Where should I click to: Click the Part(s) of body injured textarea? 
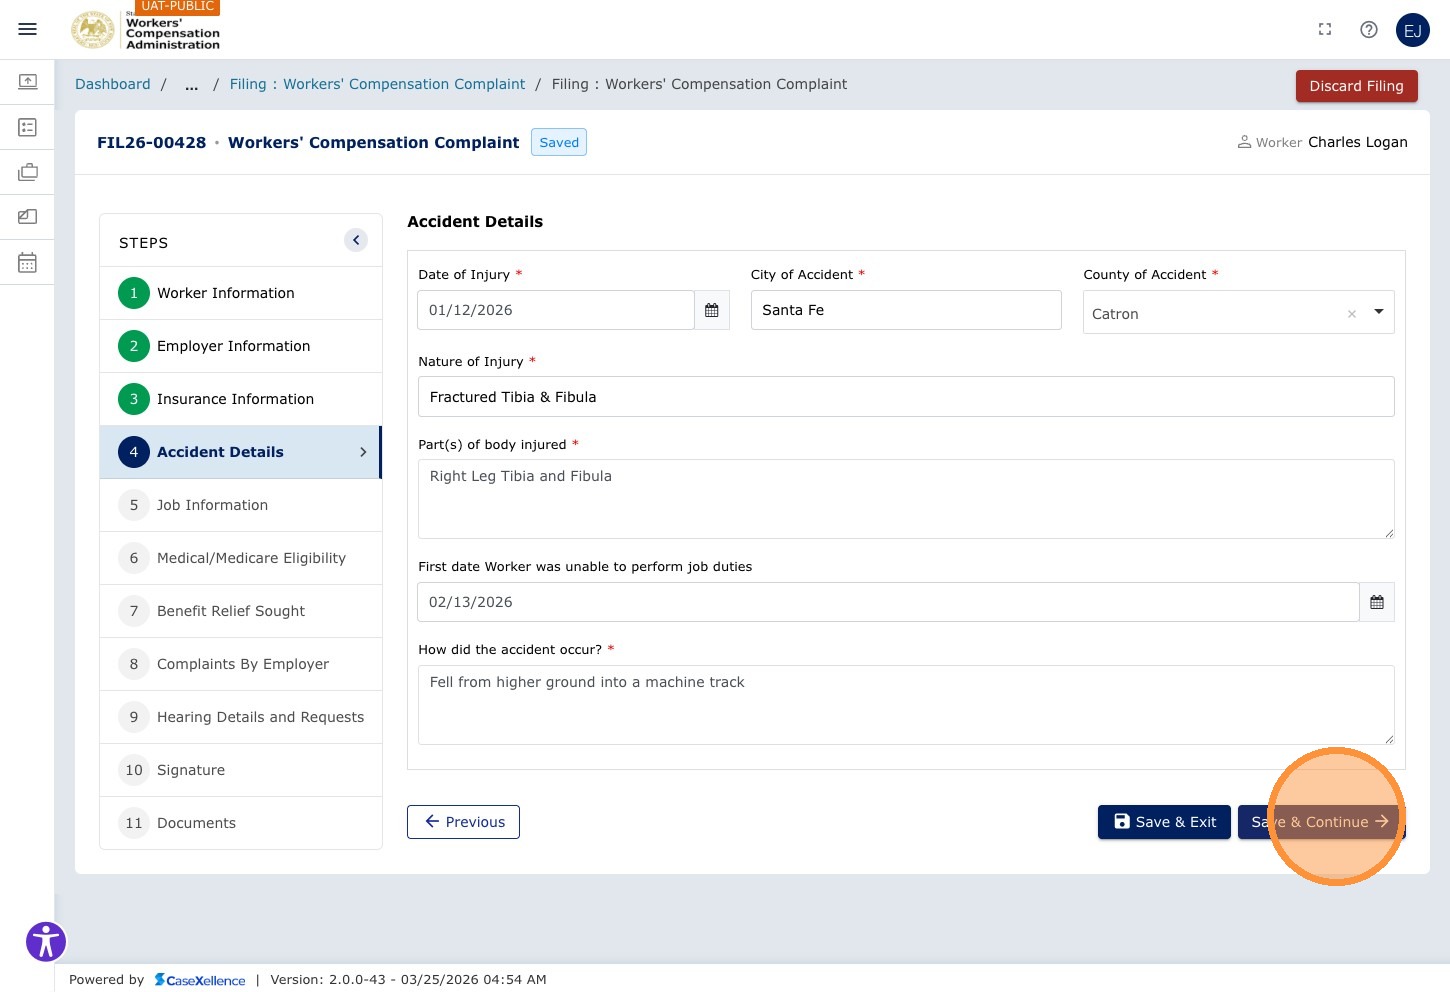tap(906, 499)
